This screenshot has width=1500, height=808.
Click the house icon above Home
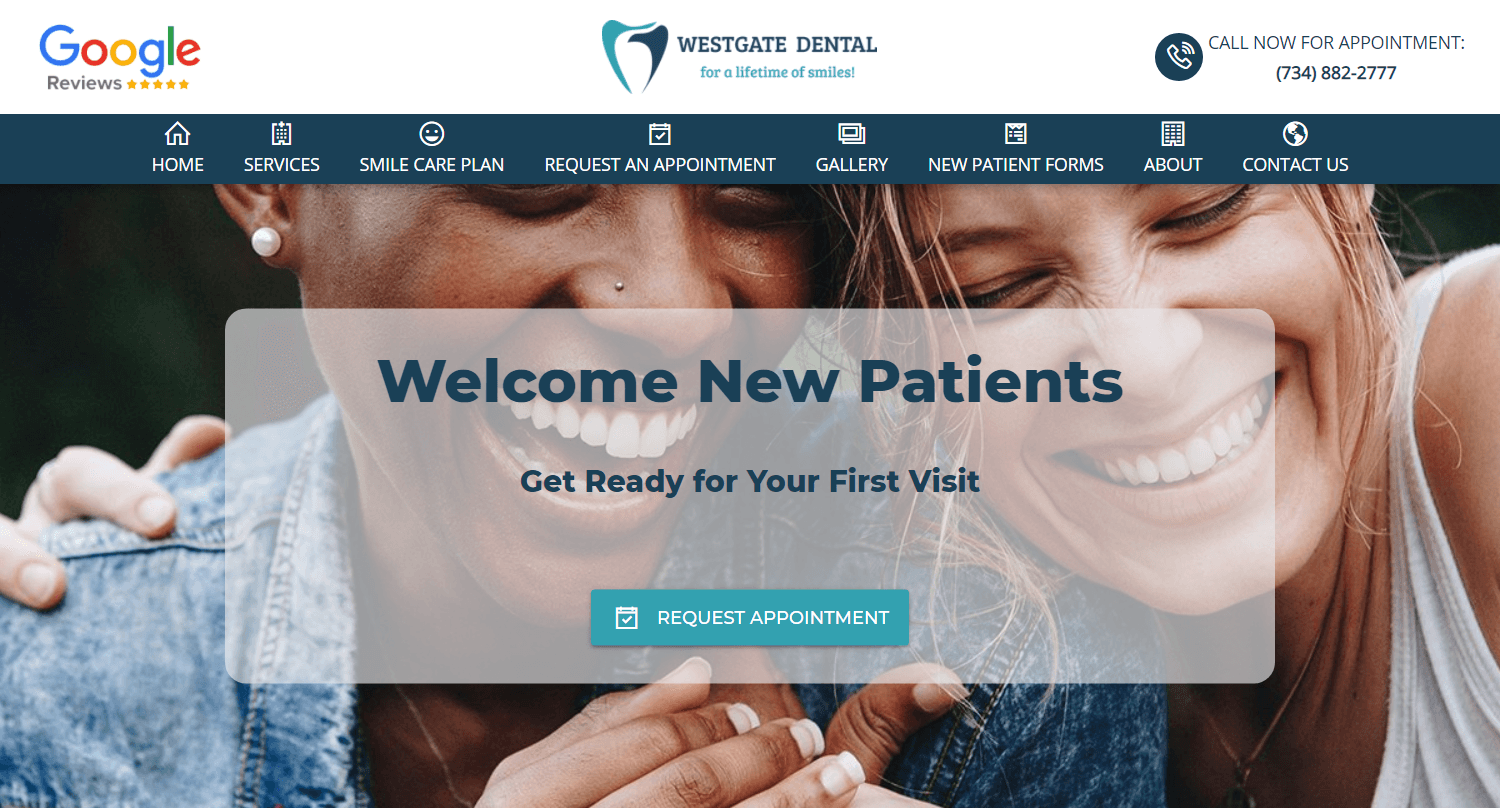click(x=177, y=134)
